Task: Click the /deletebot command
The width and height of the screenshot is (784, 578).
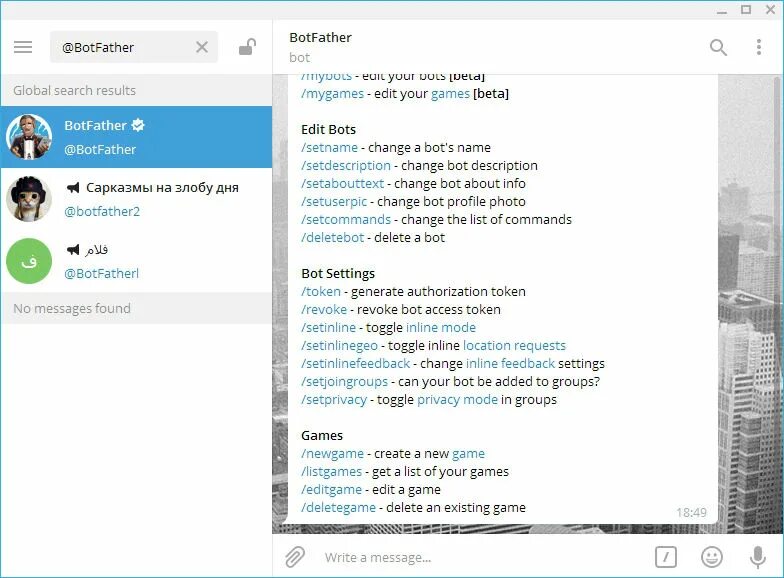Action: pyautogui.click(x=332, y=238)
